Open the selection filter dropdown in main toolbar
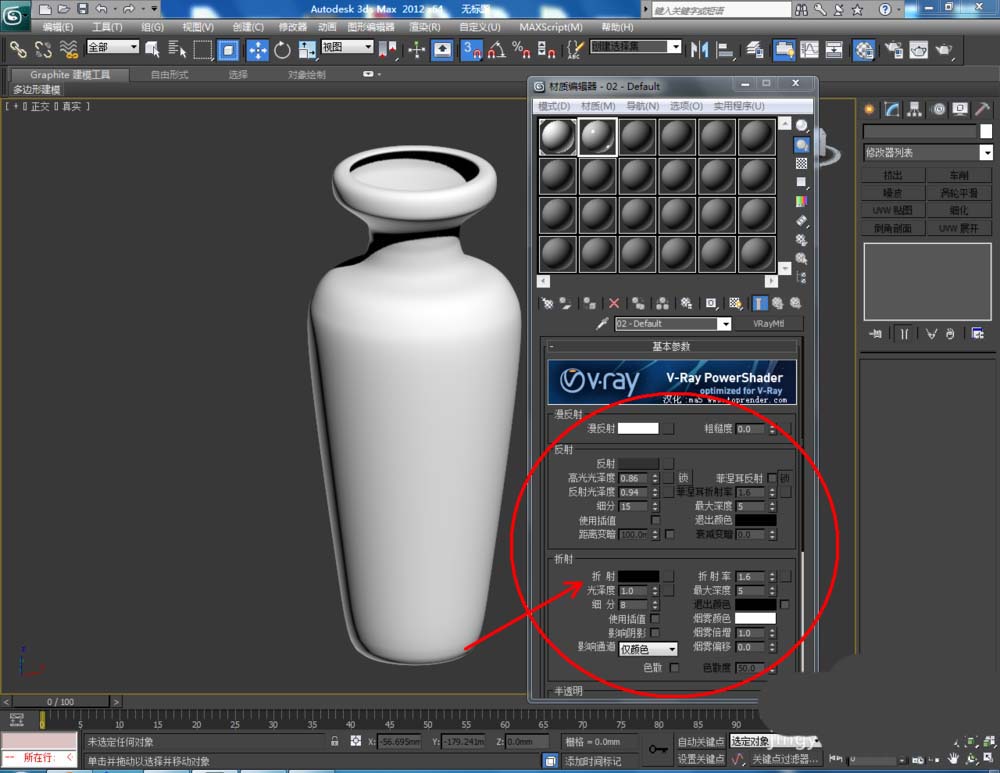The width and height of the screenshot is (1000, 773). tap(112, 47)
